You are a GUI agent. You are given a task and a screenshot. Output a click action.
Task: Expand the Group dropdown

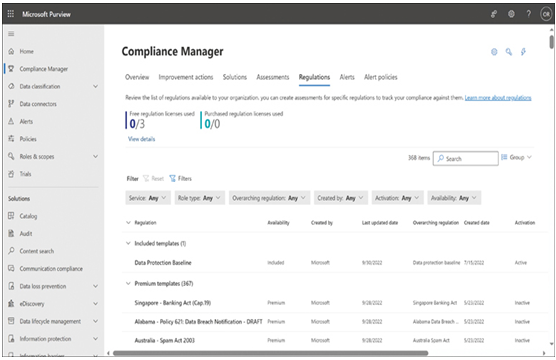[516, 157]
